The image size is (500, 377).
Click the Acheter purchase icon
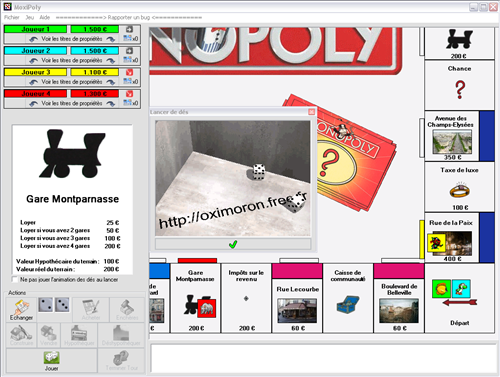point(91,310)
